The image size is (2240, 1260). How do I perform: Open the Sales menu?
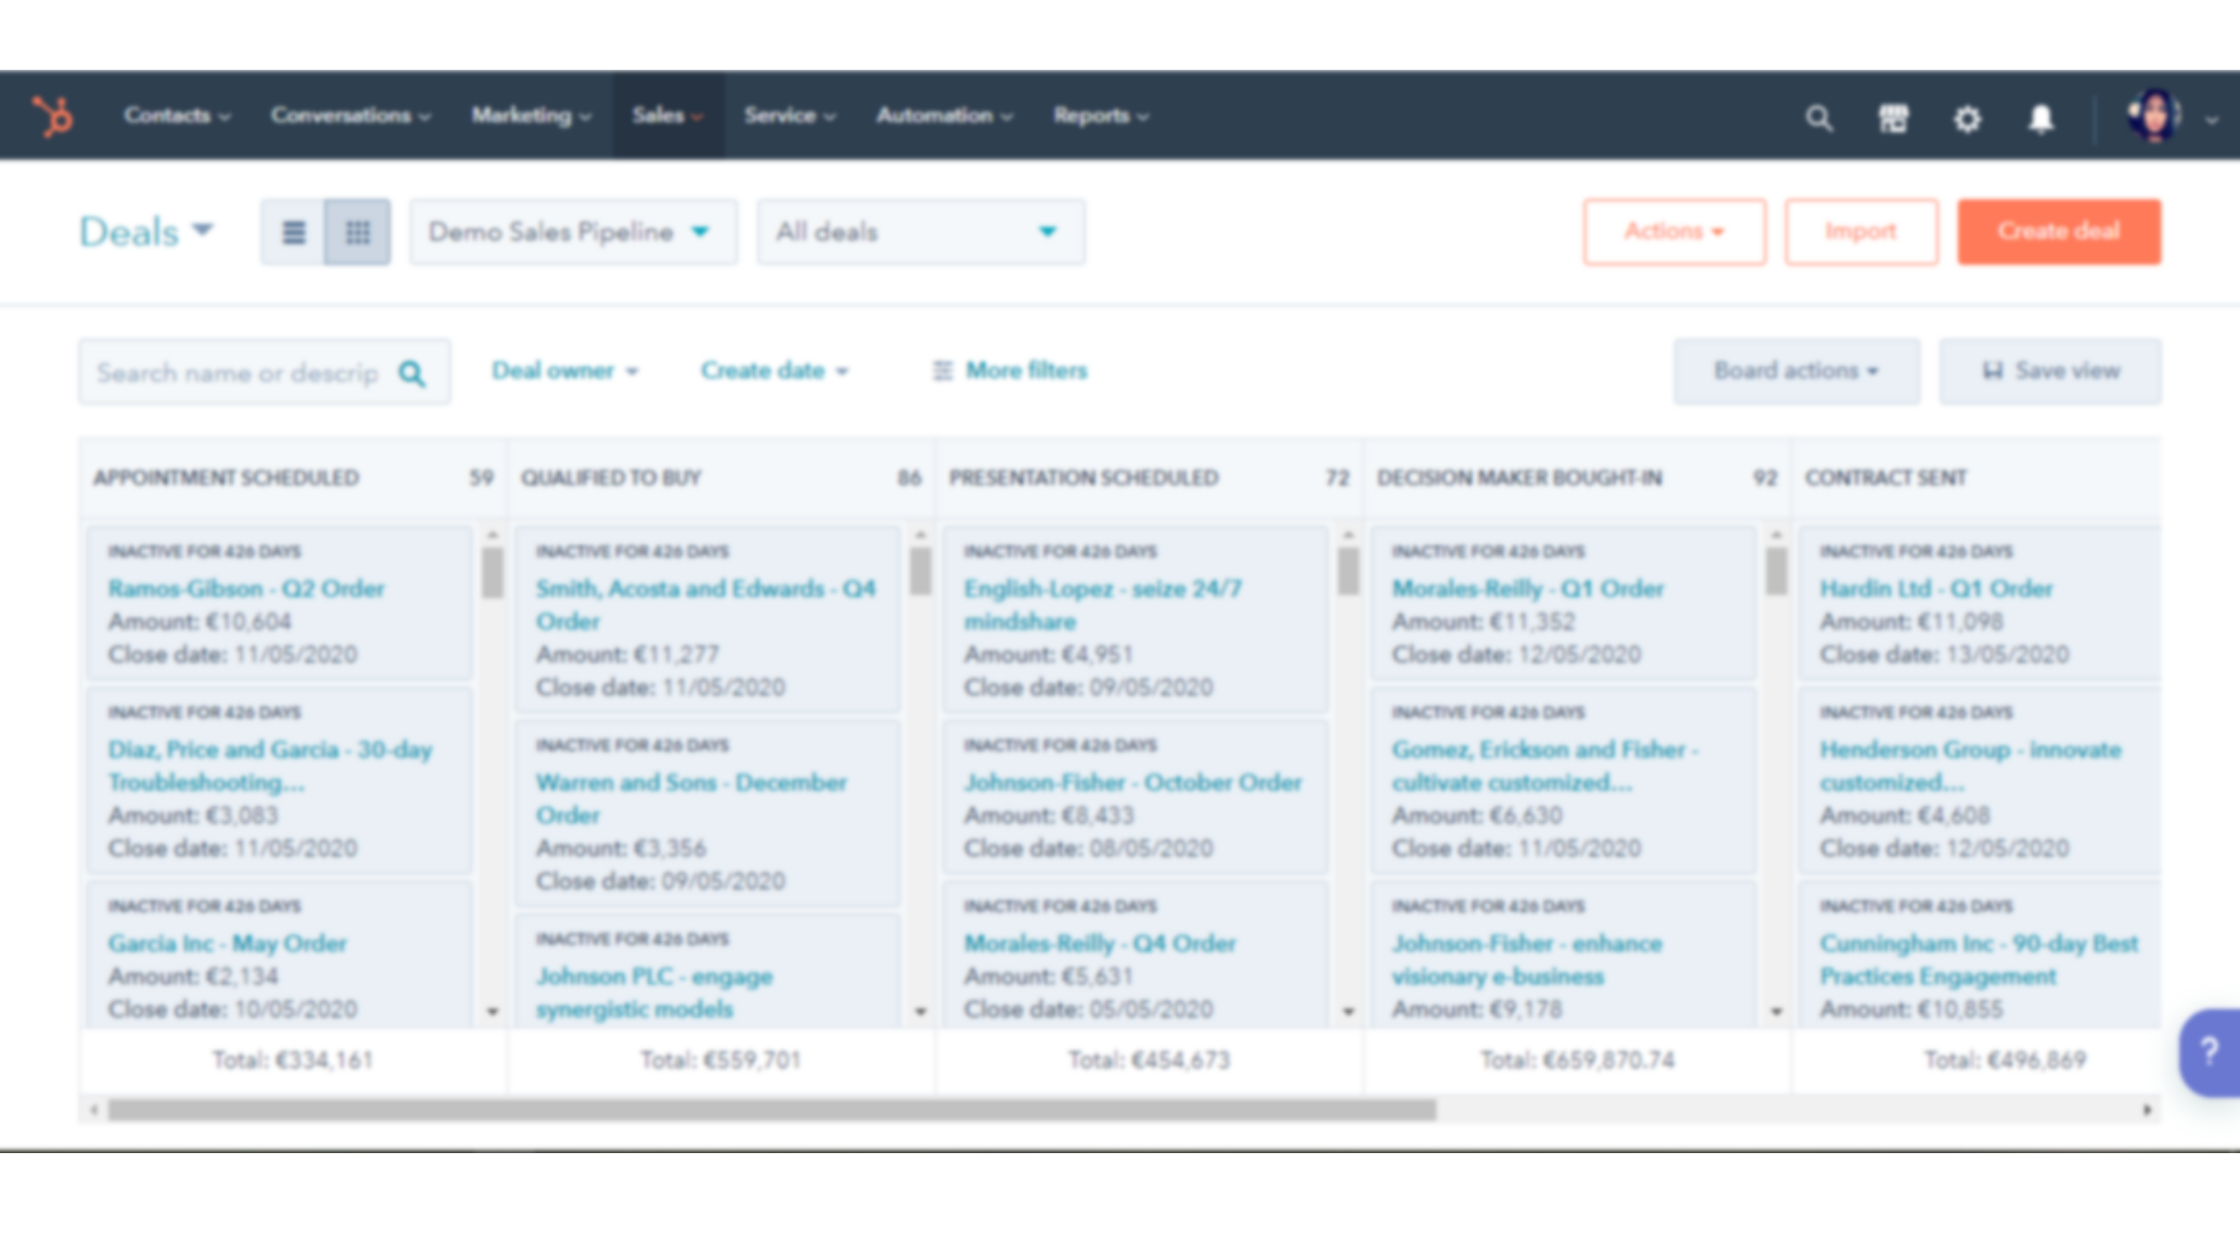667,116
